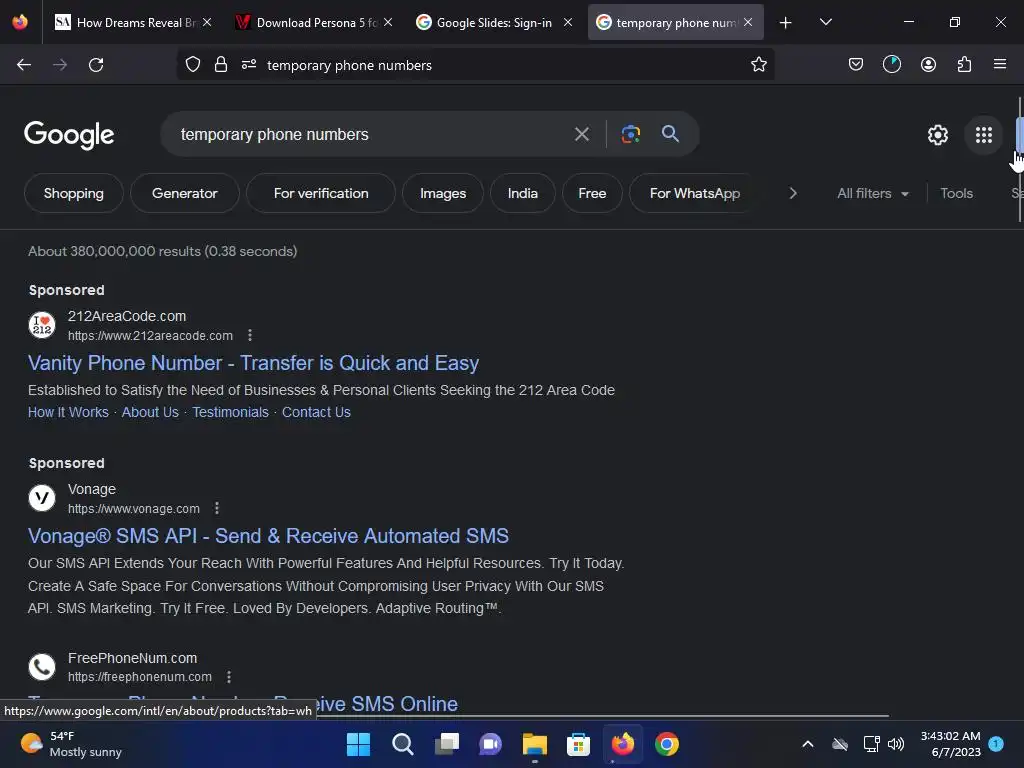The height and width of the screenshot is (768, 1024).
Task: Open the About Us sitelink
Action: click(150, 413)
